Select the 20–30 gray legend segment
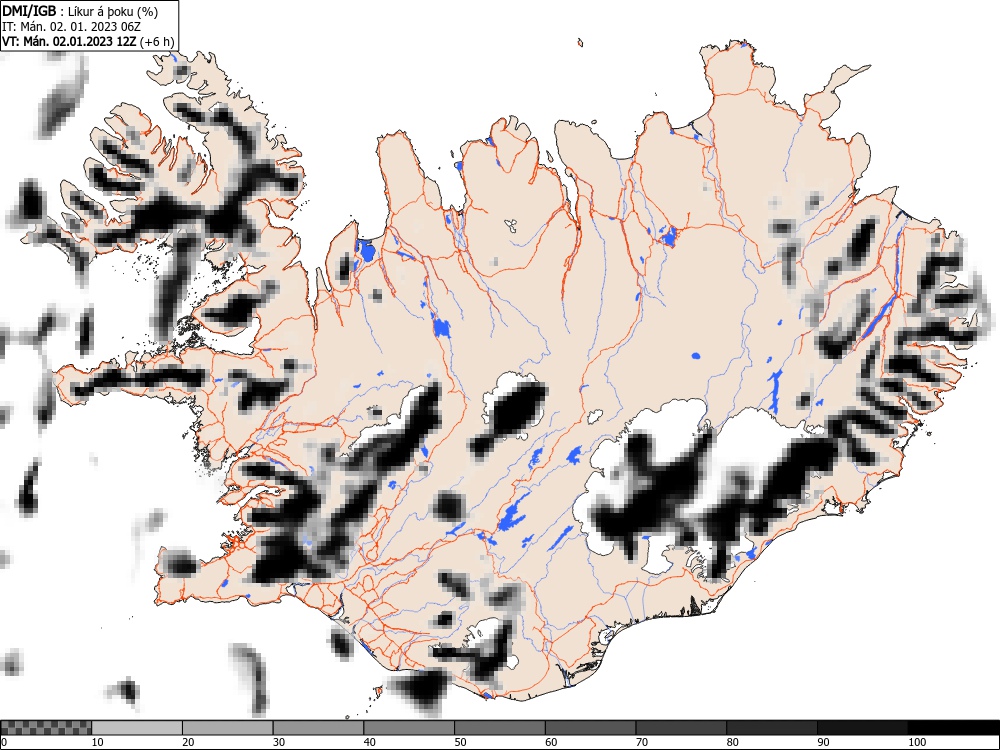 (x=228, y=728)
